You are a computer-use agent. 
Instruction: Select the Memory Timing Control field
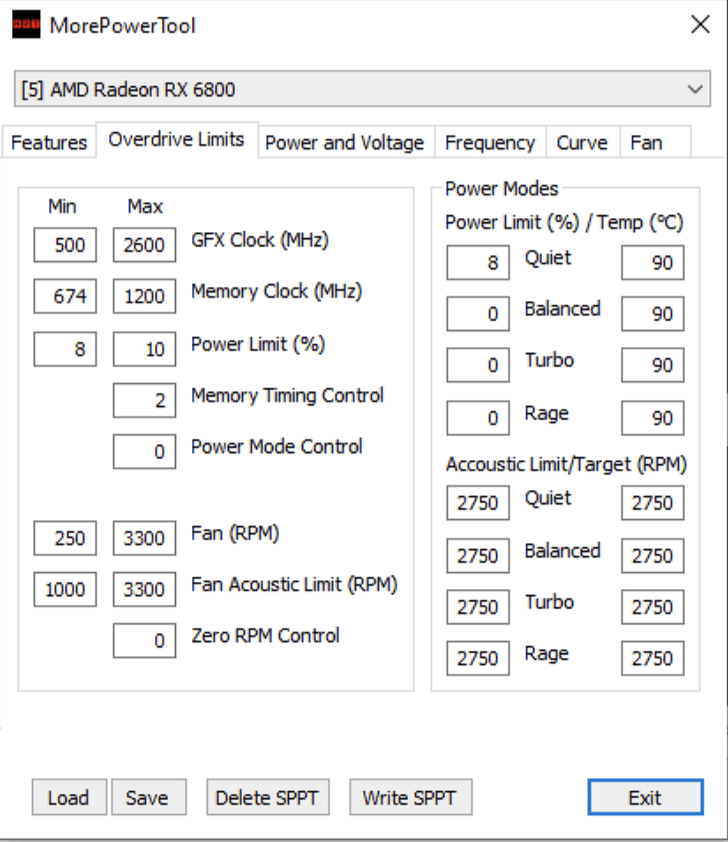point(144,401)
